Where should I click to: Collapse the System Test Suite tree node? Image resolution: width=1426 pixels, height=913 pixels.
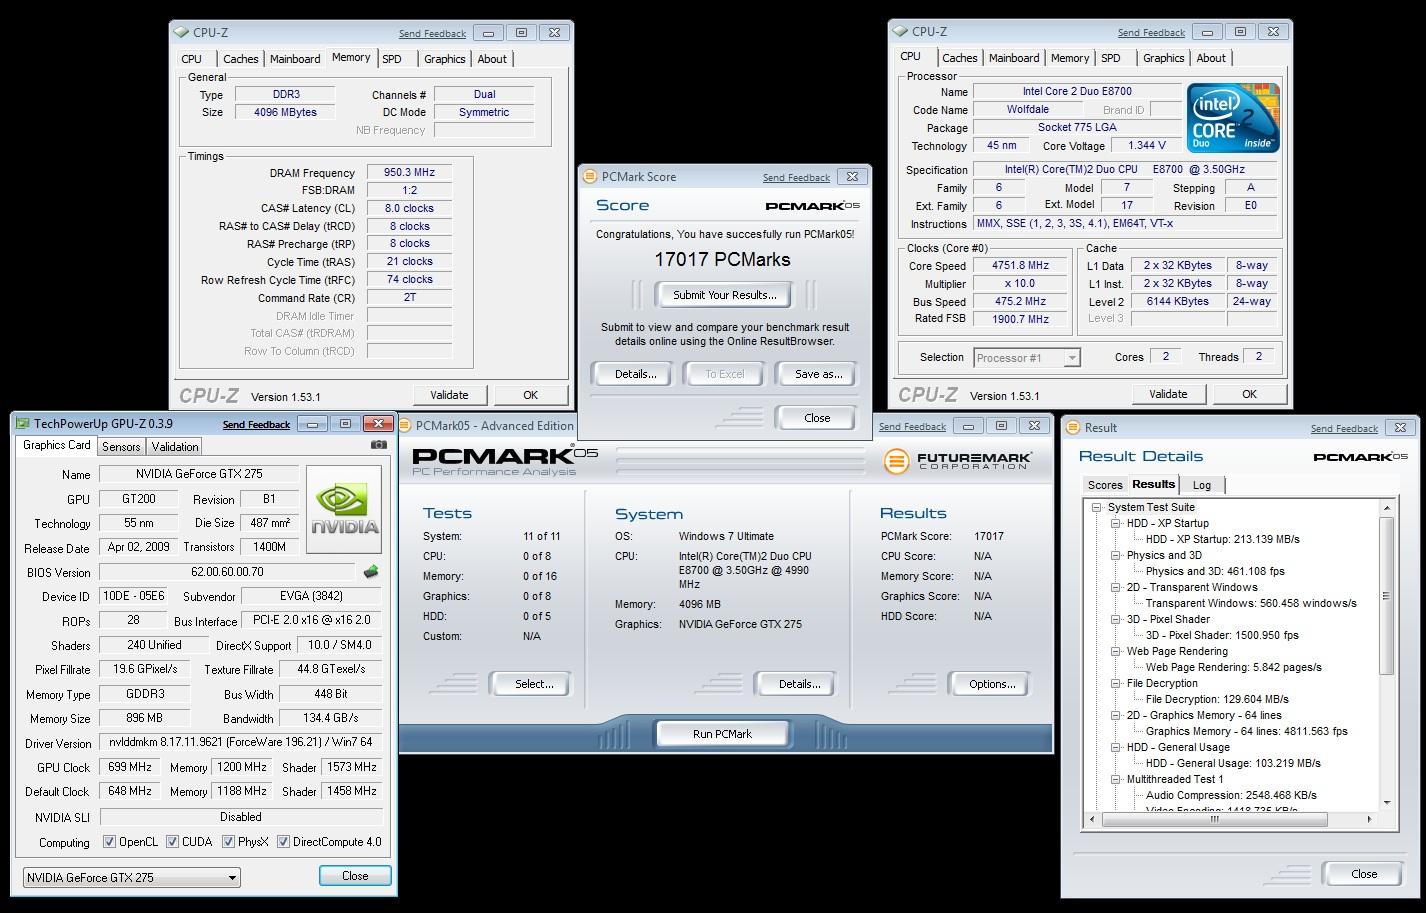[x=1096, y=508]
